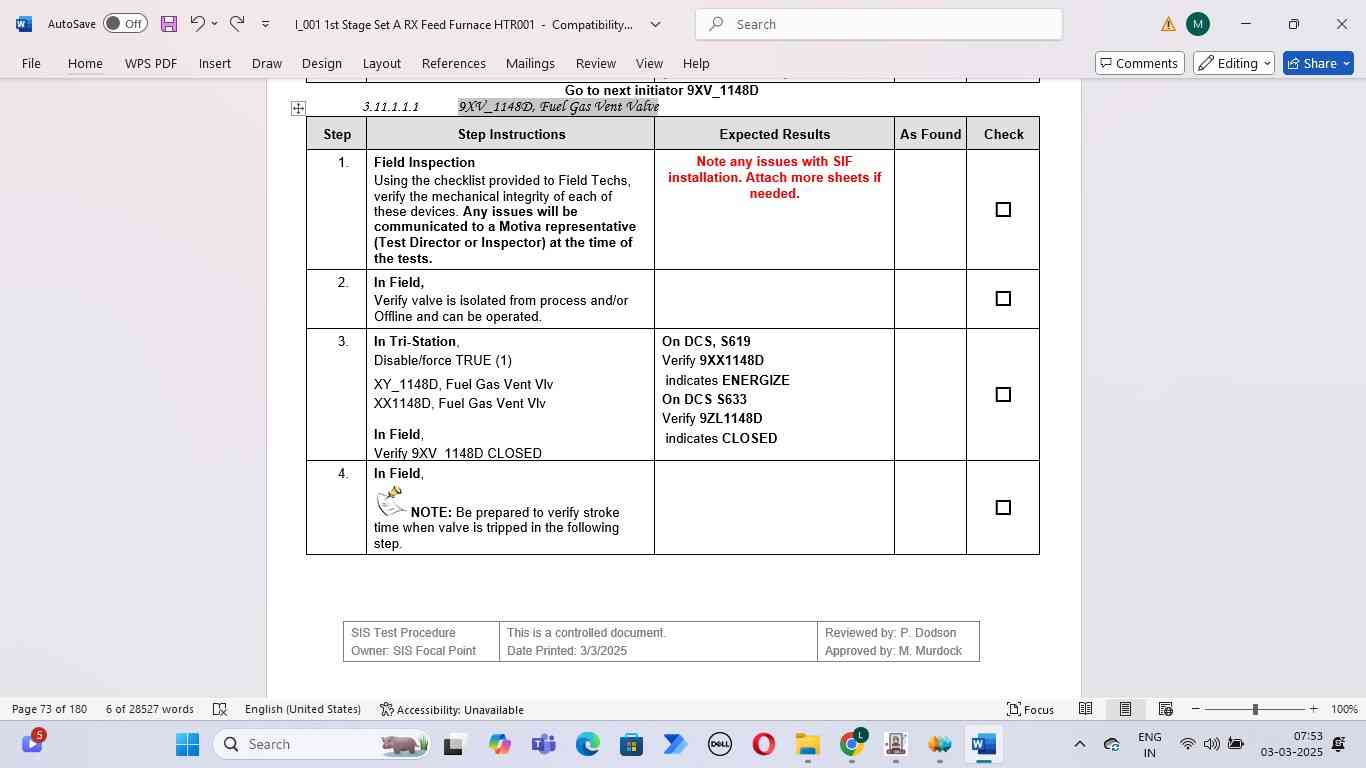Check the box for step 4 NOTE row
This screenshot has width=1366, height=768.
(1003, 507)
